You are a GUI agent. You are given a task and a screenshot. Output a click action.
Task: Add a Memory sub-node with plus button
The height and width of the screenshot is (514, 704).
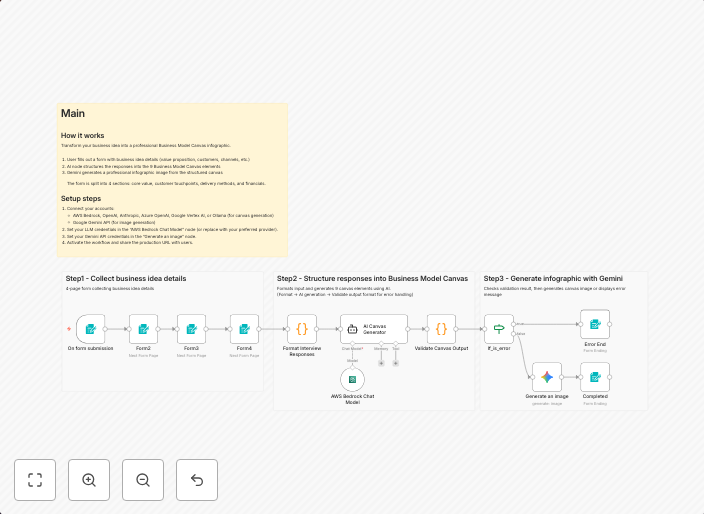381,363
